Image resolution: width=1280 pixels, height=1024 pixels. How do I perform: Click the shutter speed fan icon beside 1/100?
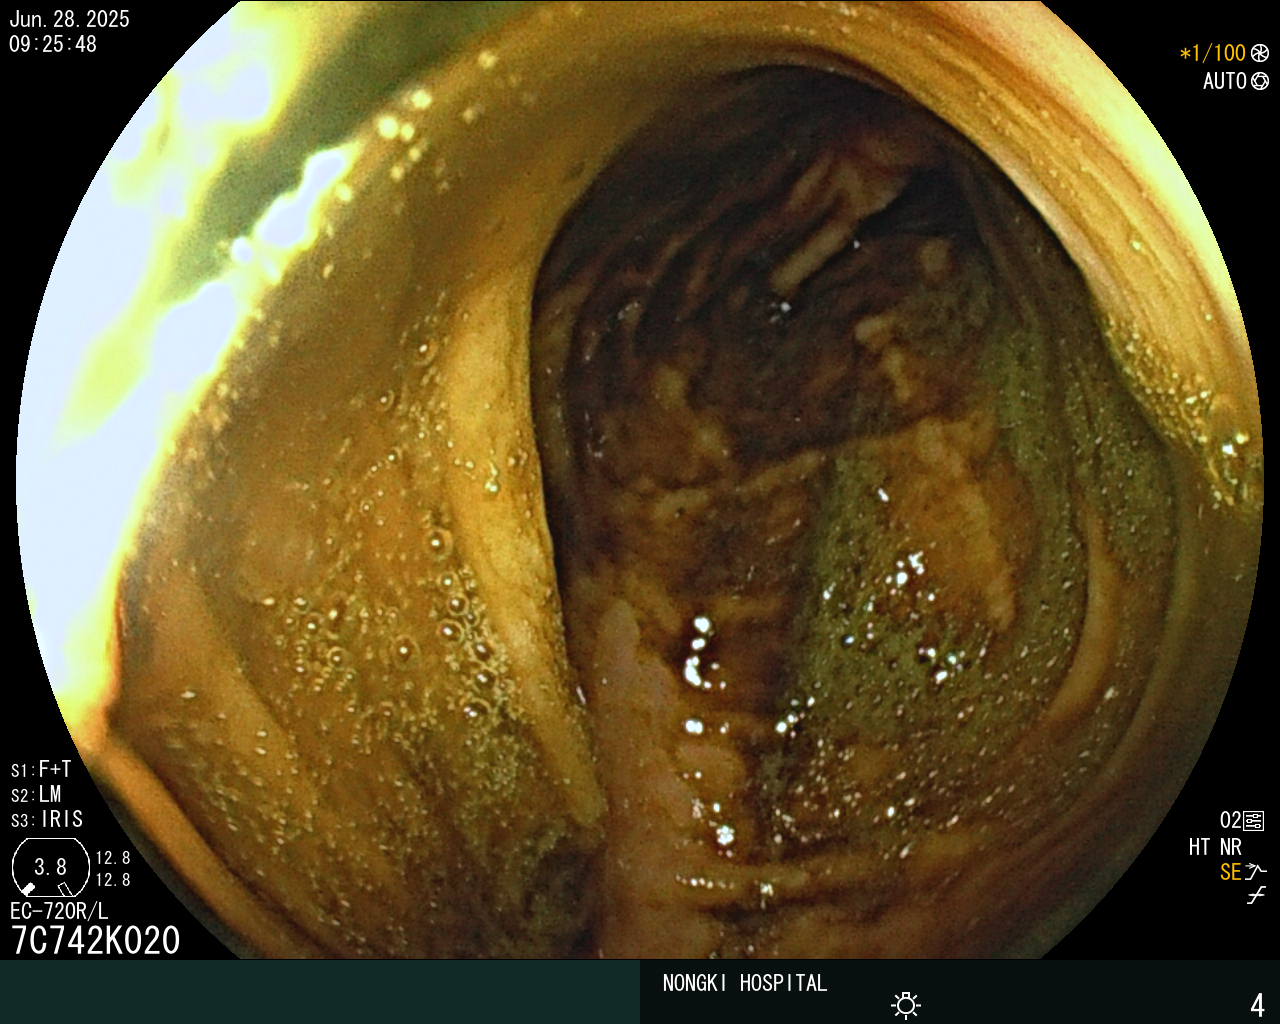click(x=1259, y=53)
